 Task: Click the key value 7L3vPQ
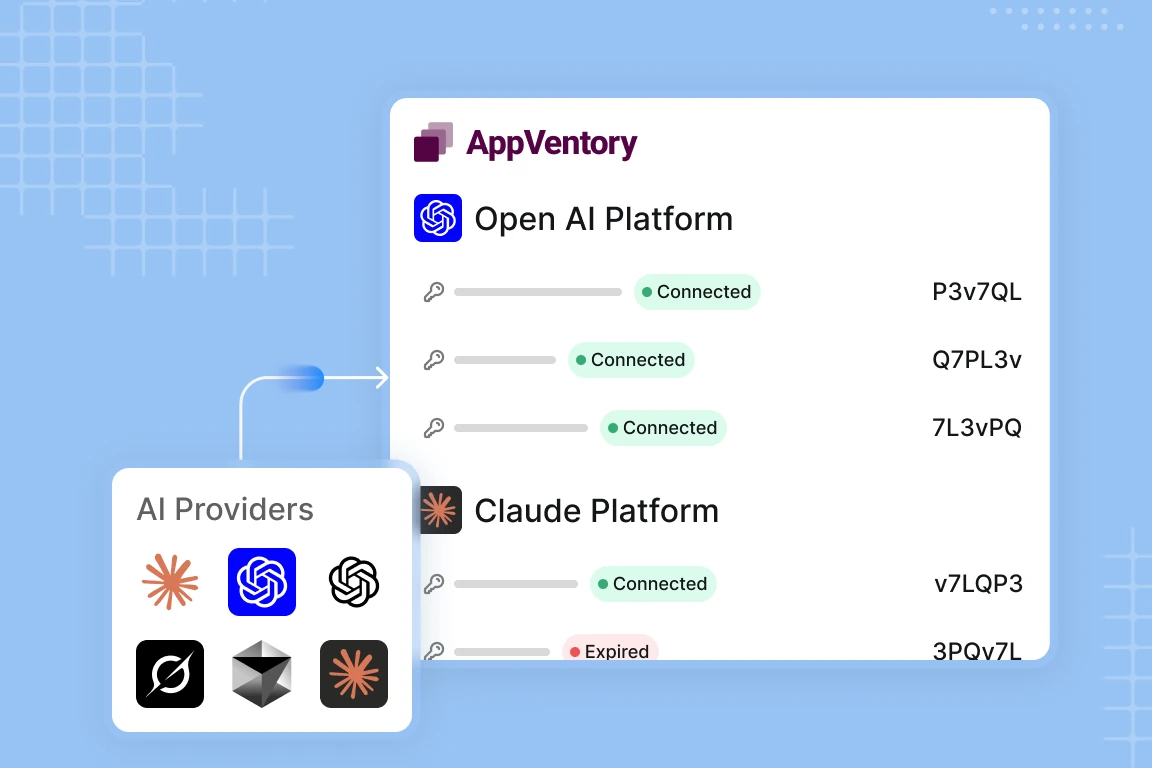(976, 428)
